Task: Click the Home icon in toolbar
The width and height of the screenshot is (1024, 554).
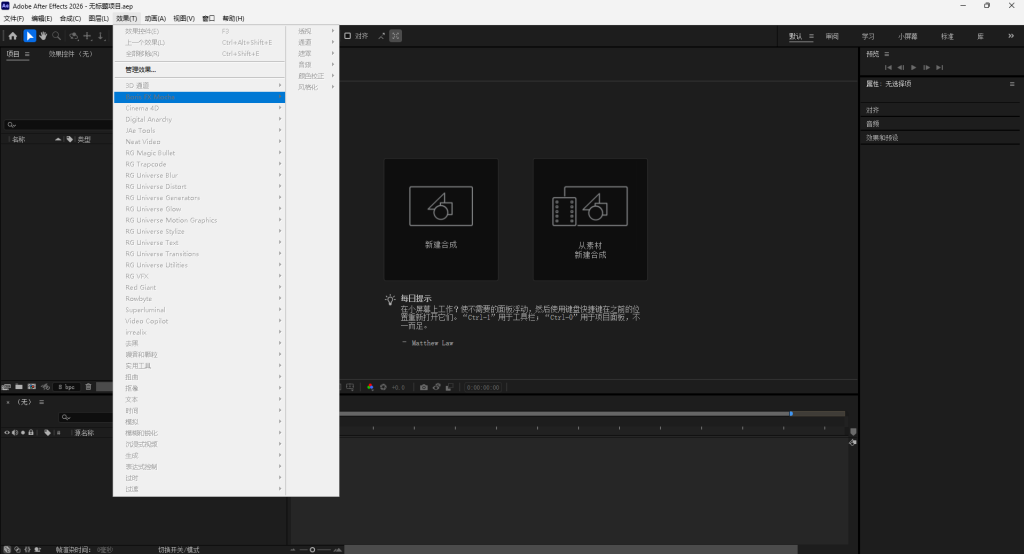Action: pyautogui.click(x=13, y=36)
